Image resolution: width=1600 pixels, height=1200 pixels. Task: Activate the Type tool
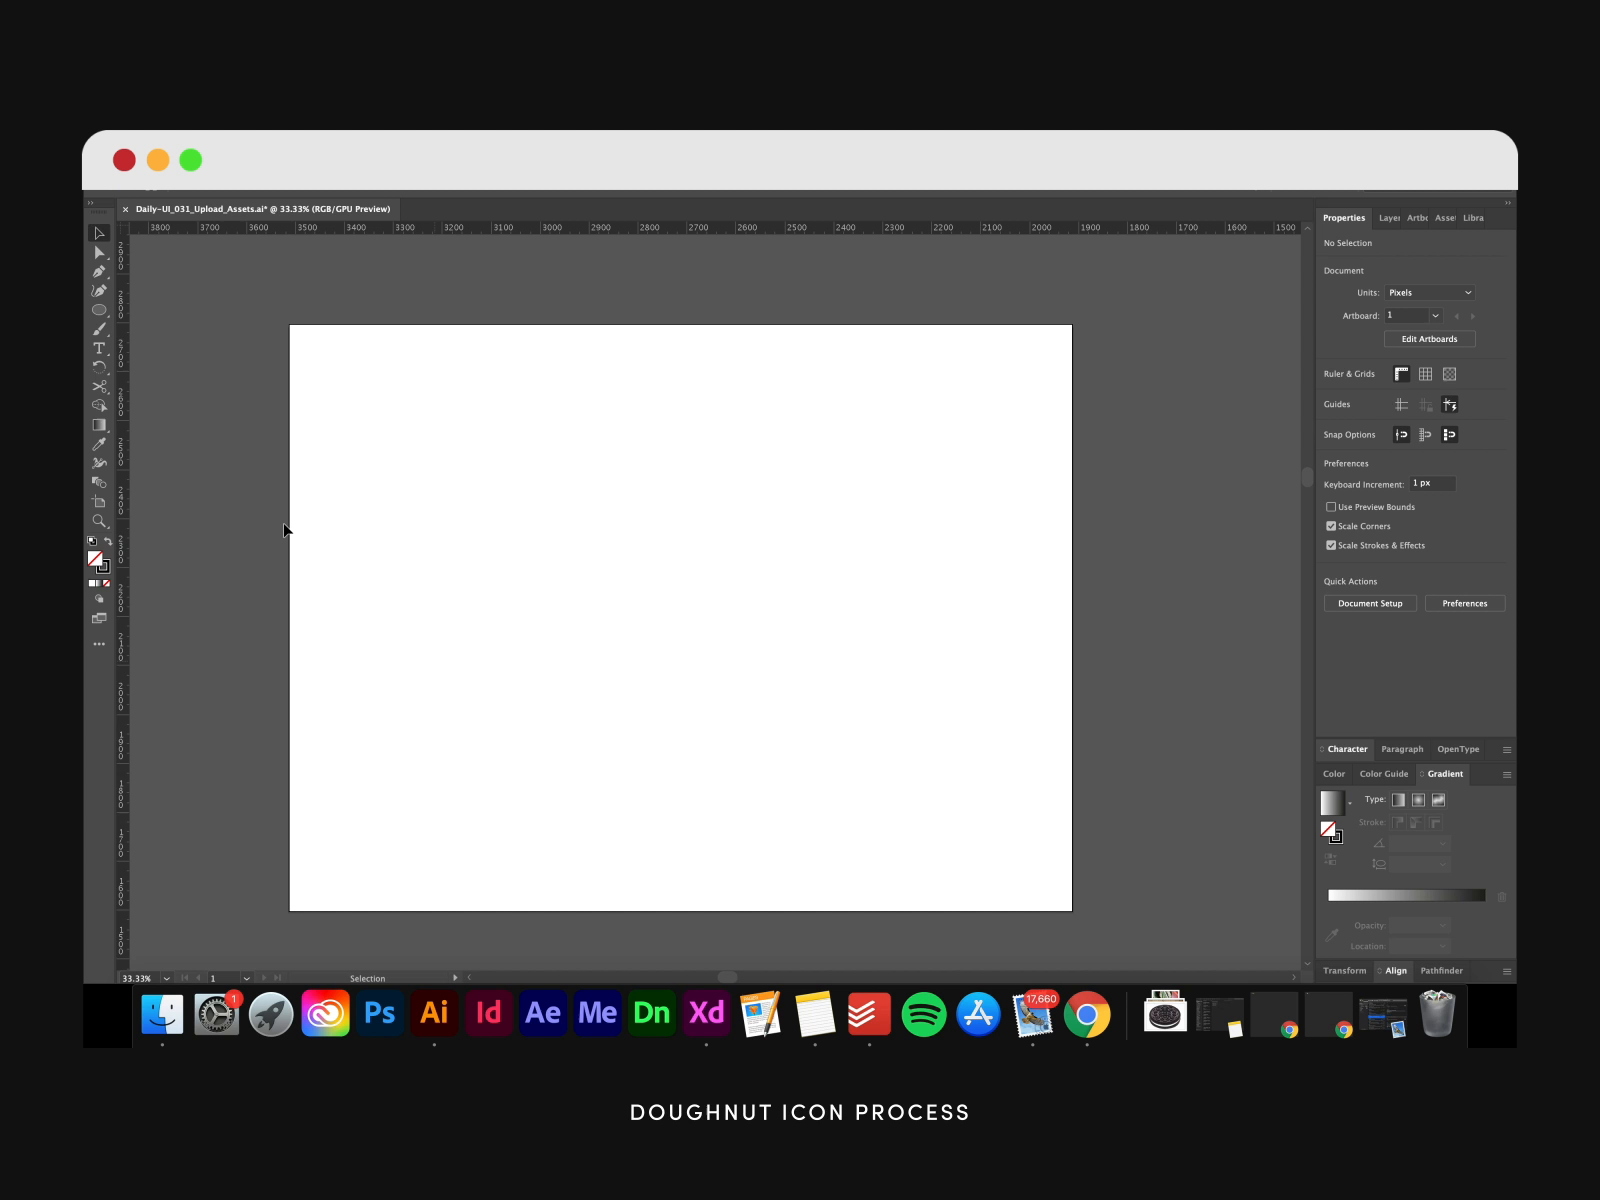(x=99, y=348)
